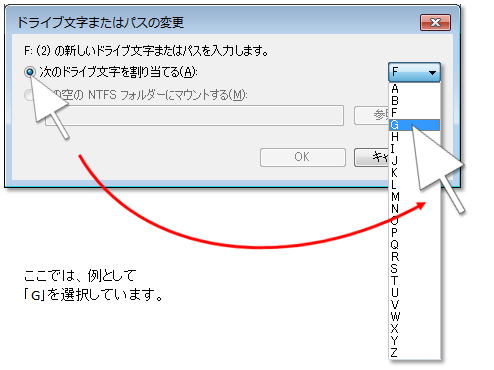Screen dimensions: 494x370
Task: Choose drive letter F from the list
Action: tap(415, 113)
